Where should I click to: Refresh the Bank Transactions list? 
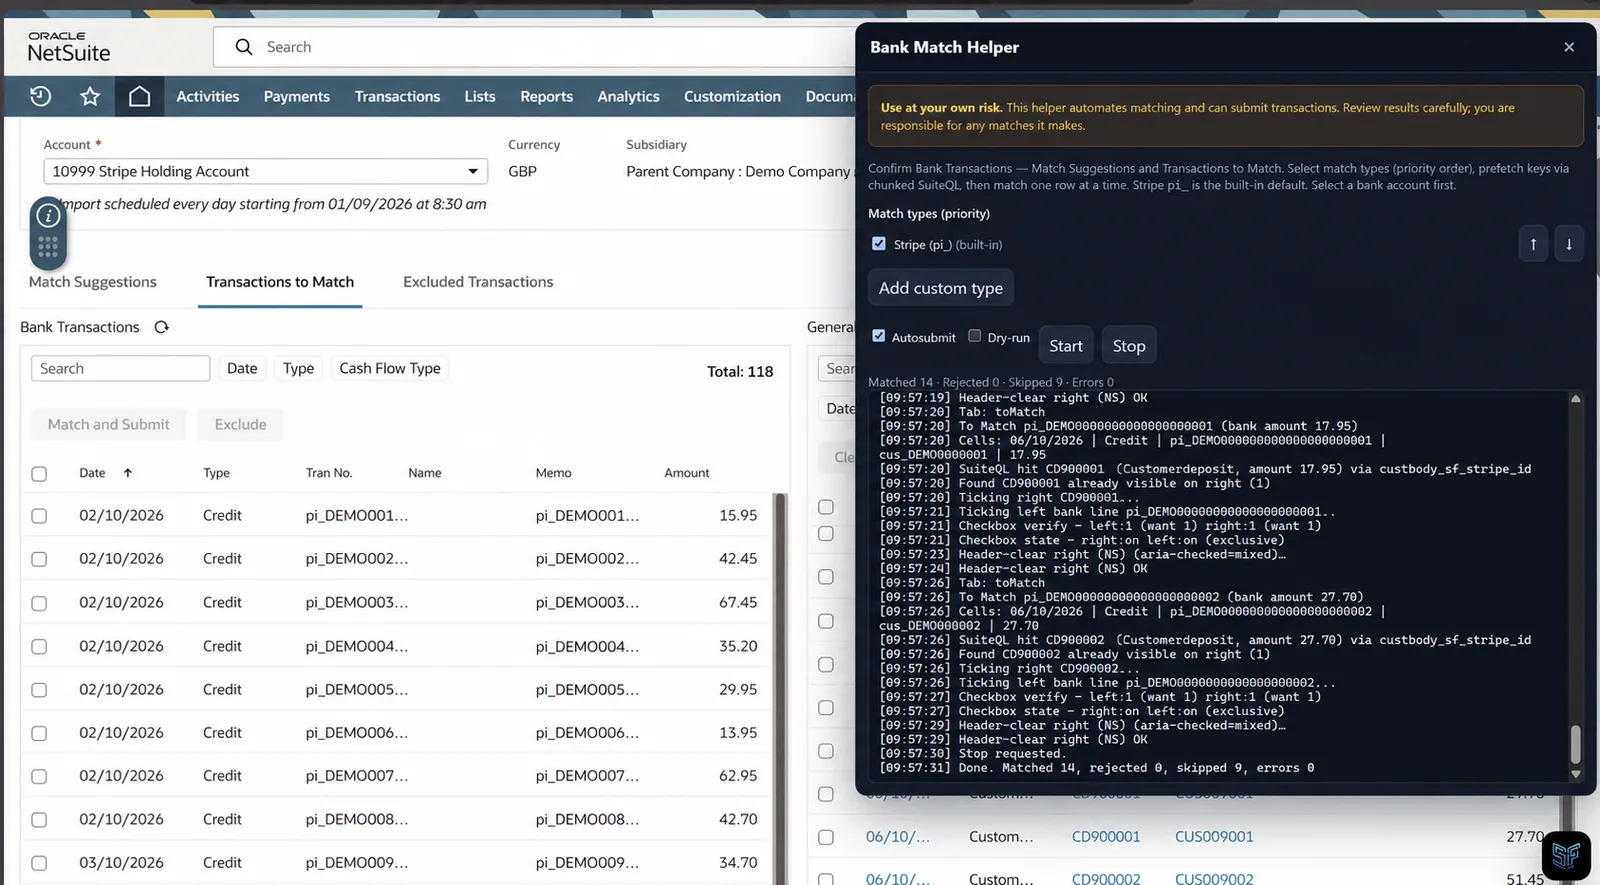coord(162,327)
